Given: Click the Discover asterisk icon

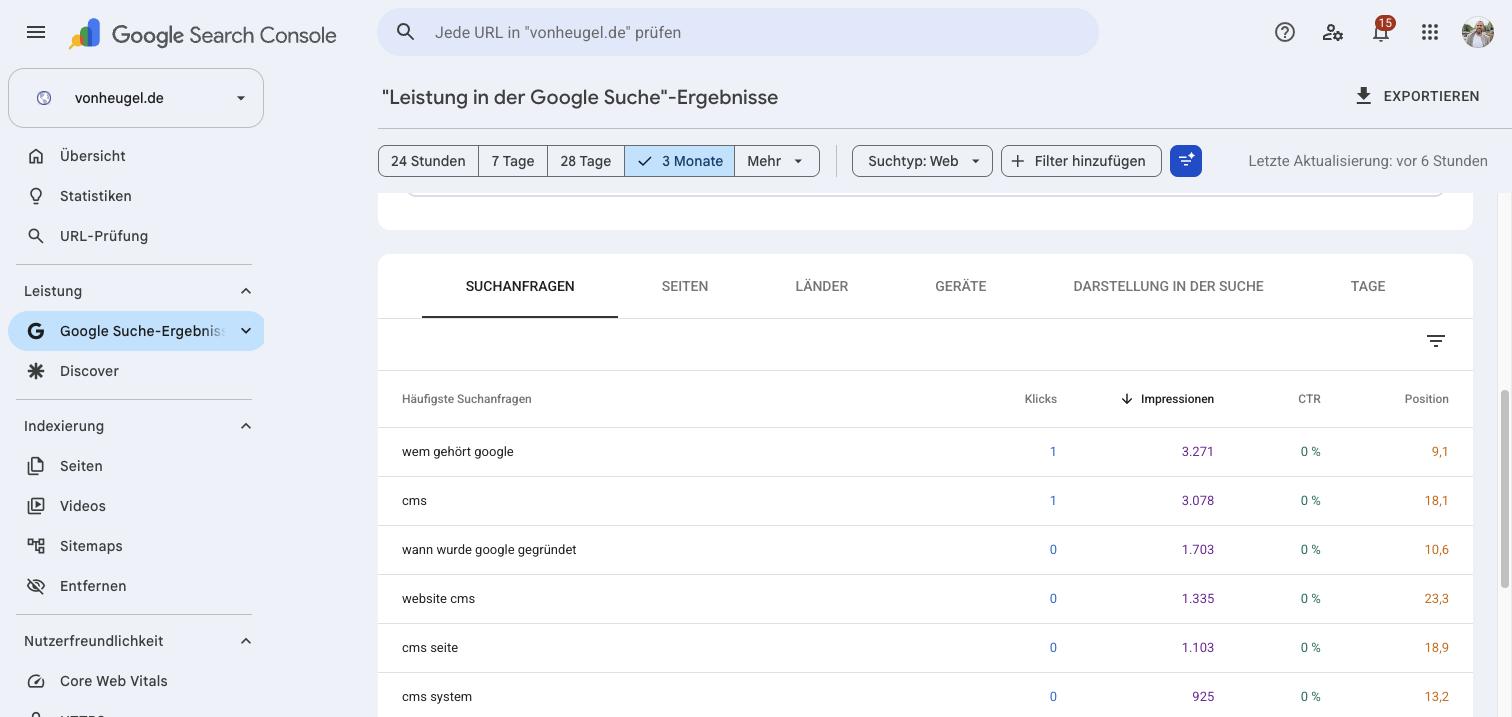Looking at the screenshot, I should [x=36, y=371].
